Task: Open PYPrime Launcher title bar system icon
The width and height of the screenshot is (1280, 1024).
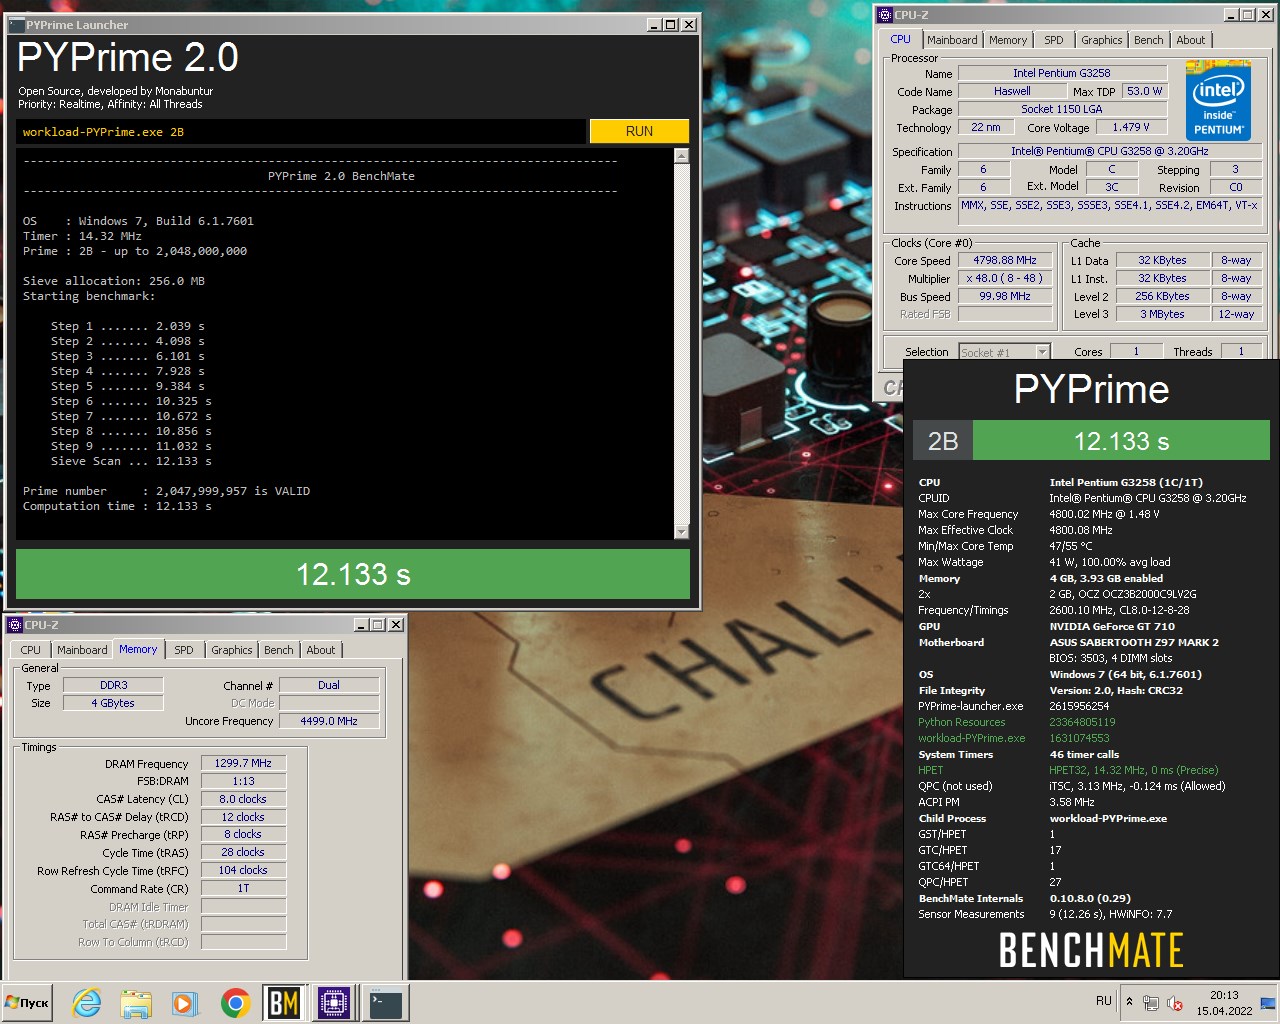Action: [x=17, y=24]
